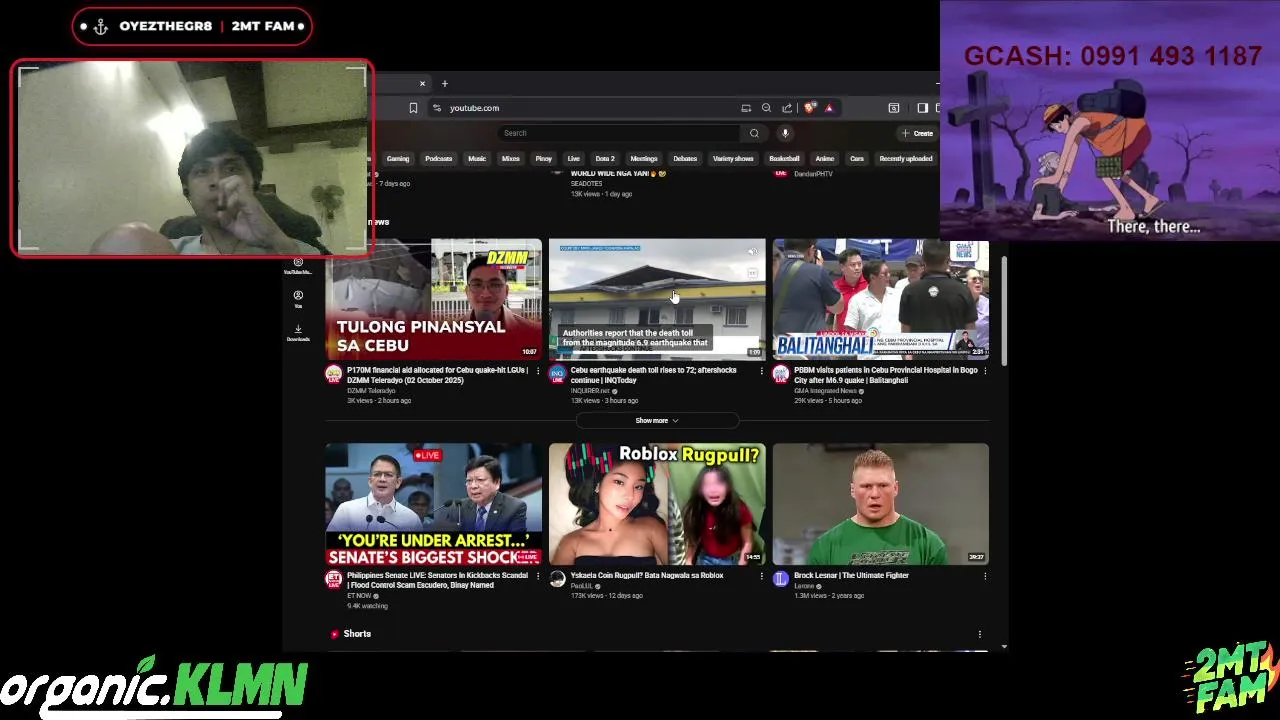Open the PaoLUL channel avatar
Screen dimensions: 1280x720
[558, 579]
